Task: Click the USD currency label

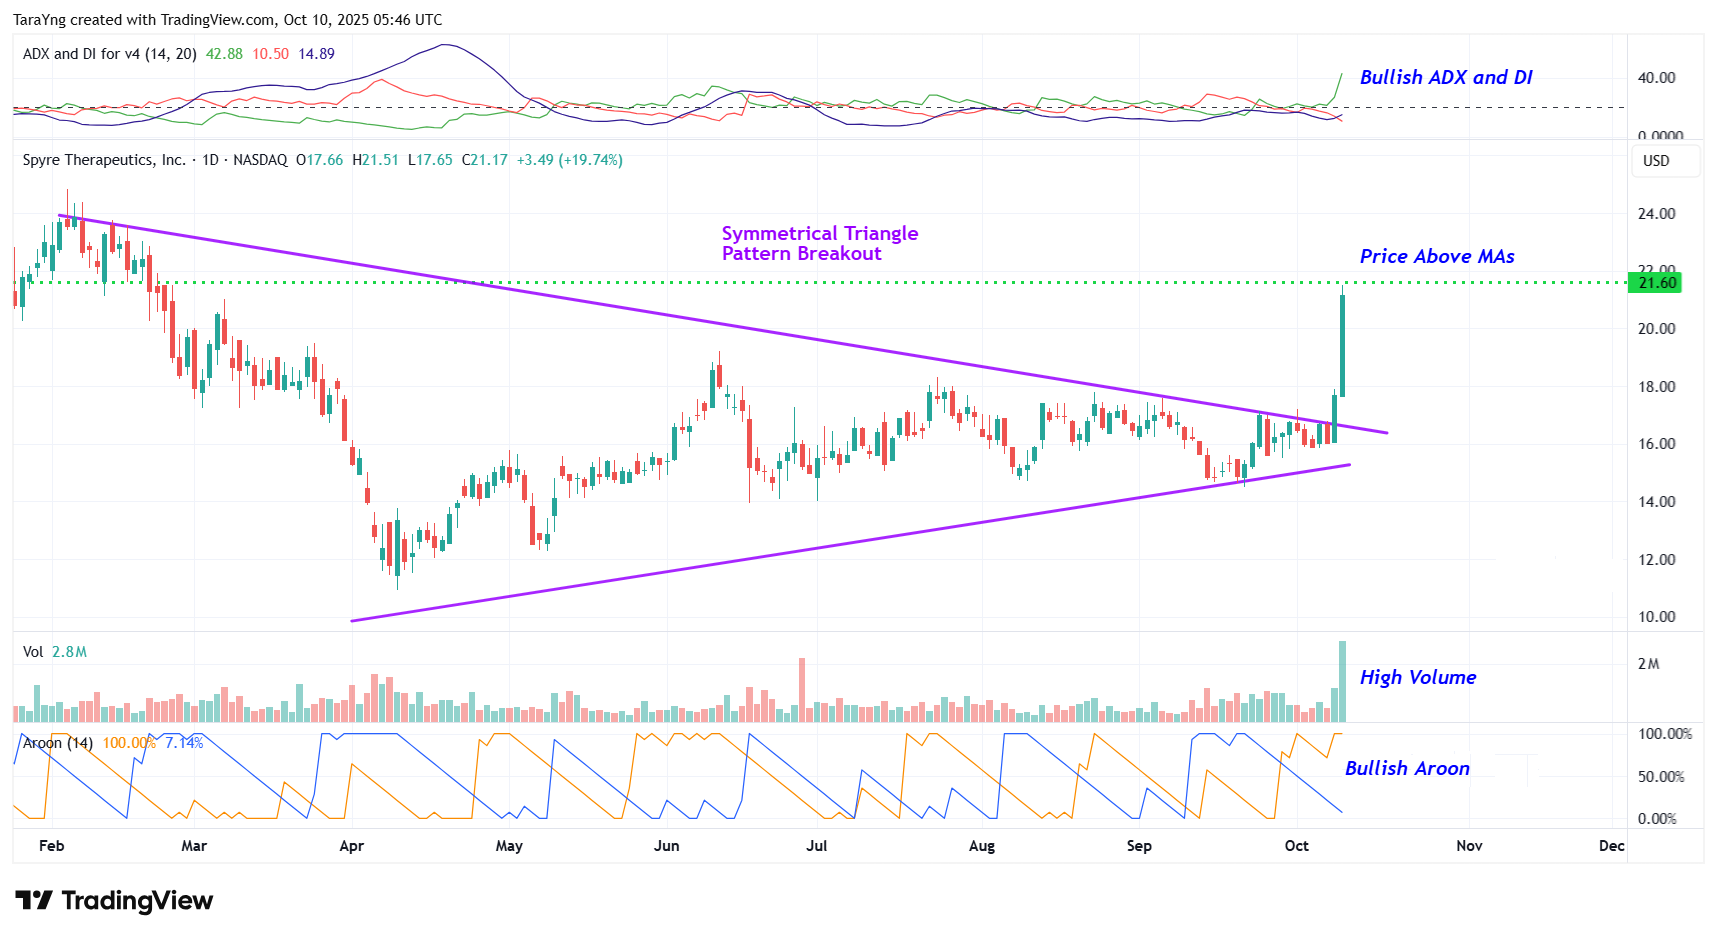Action: 1655,161
